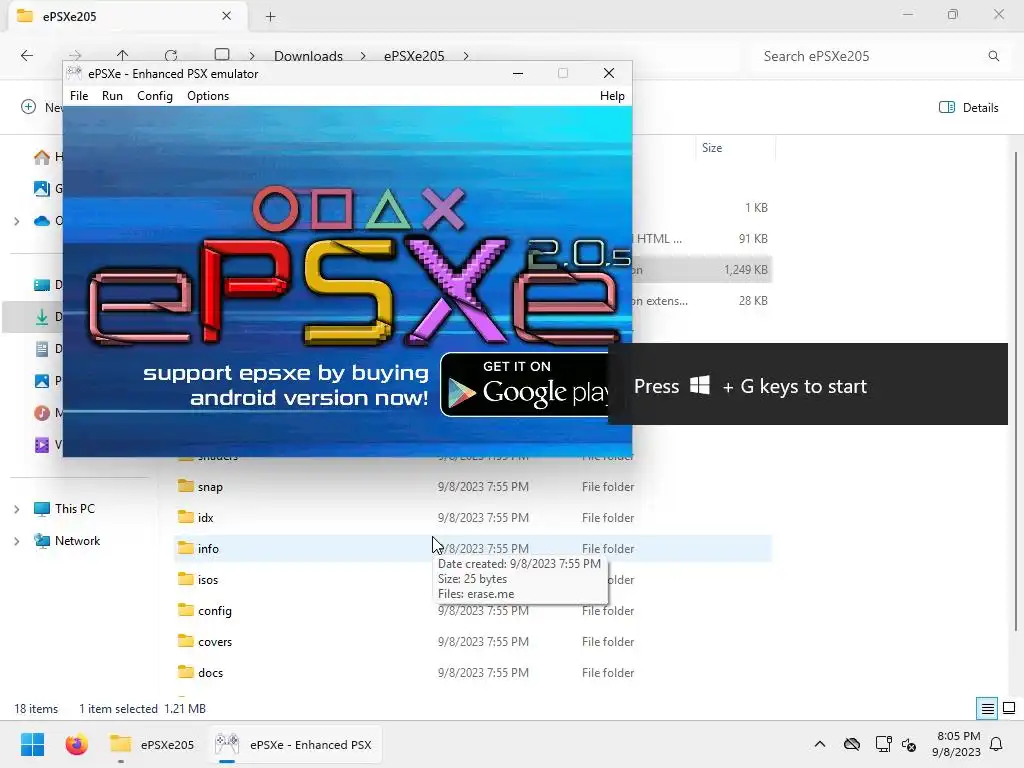Click the Pictures icon in sidebar
Viewport: 1024px width, 768px height.
point(42,381)
